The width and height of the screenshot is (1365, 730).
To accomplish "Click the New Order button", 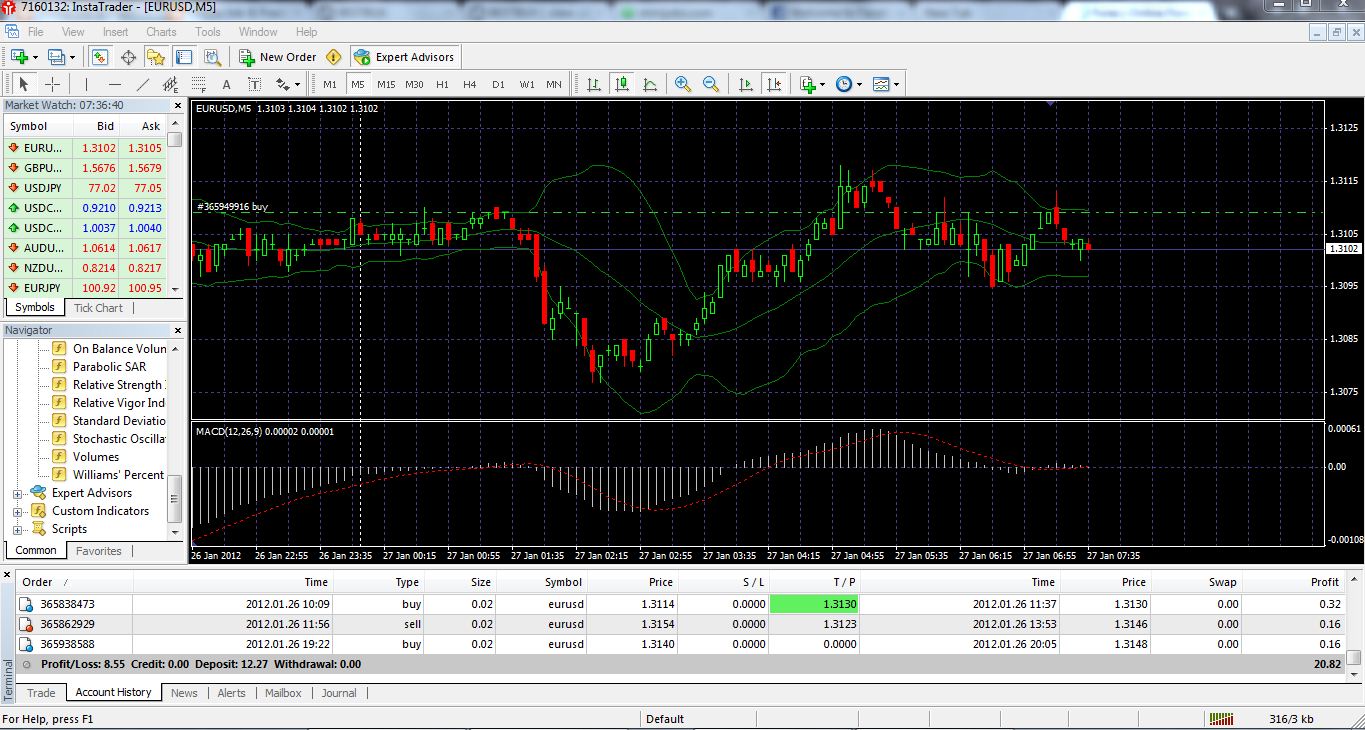I will (277, 57).
